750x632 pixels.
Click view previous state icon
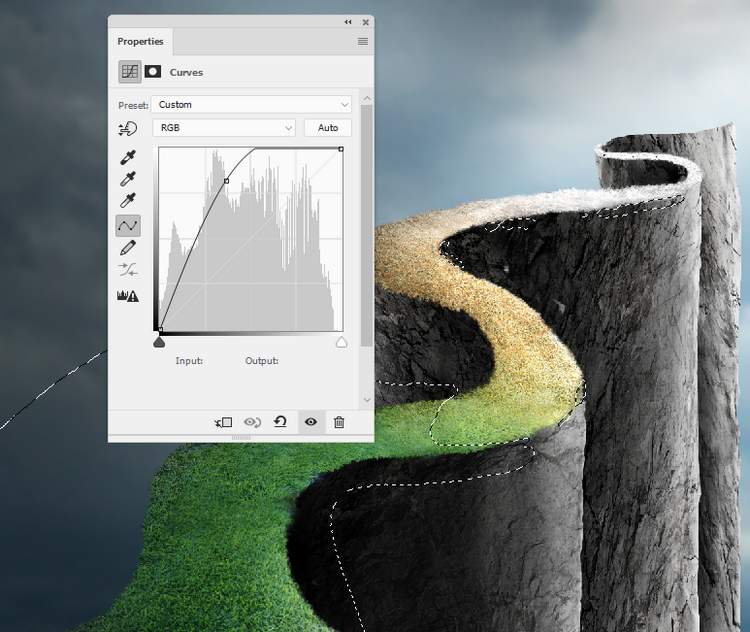(x=252, y=422)
